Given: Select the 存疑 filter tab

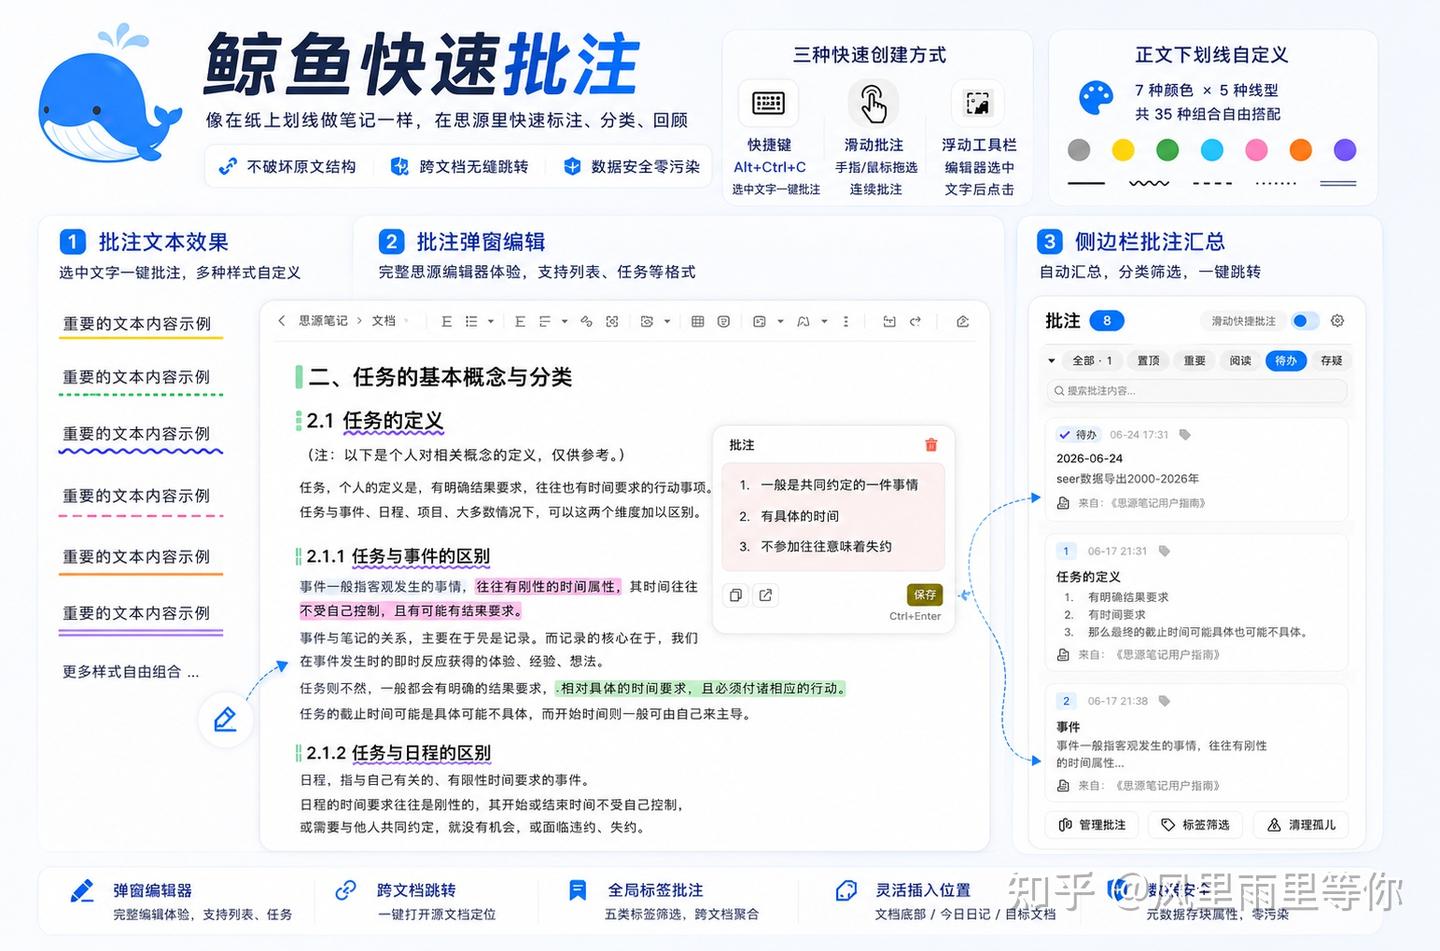Looking at the screenshot, I should [1332, 361].
